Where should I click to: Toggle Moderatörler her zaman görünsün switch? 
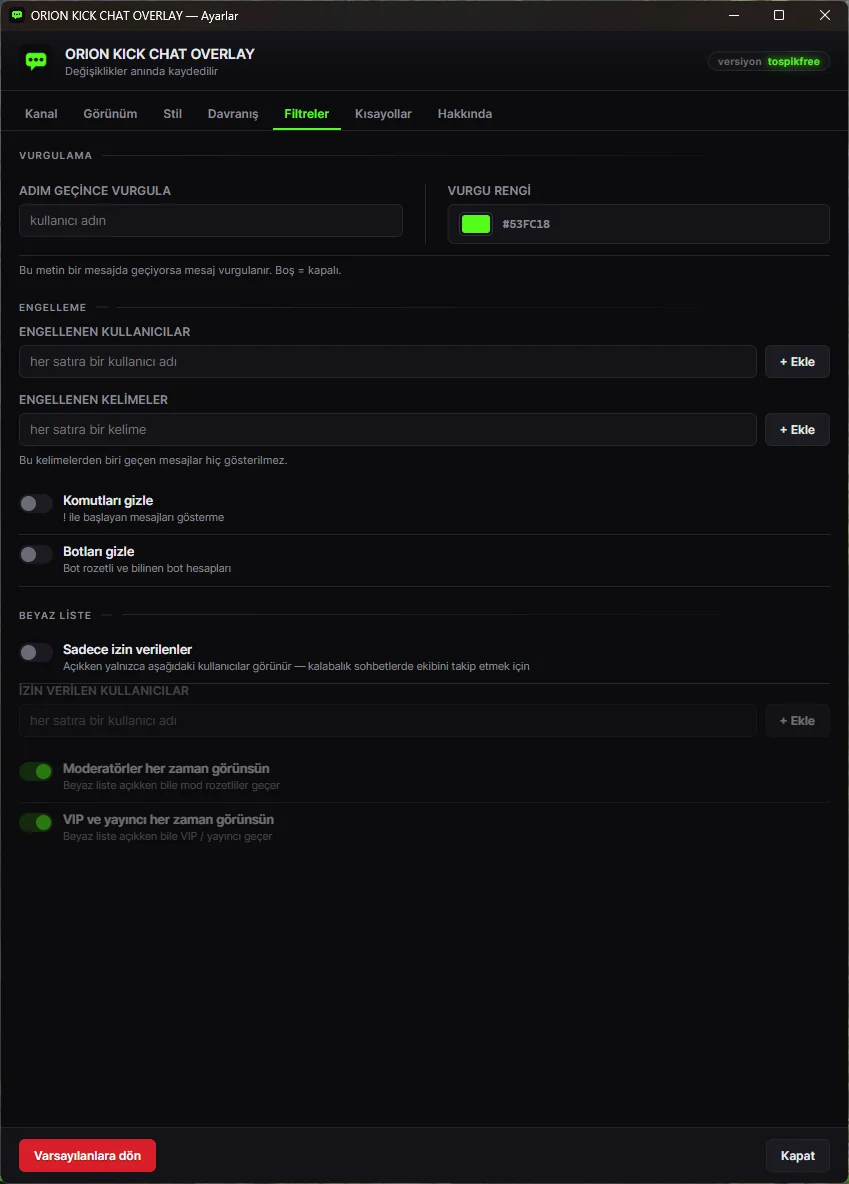[36, 771]
